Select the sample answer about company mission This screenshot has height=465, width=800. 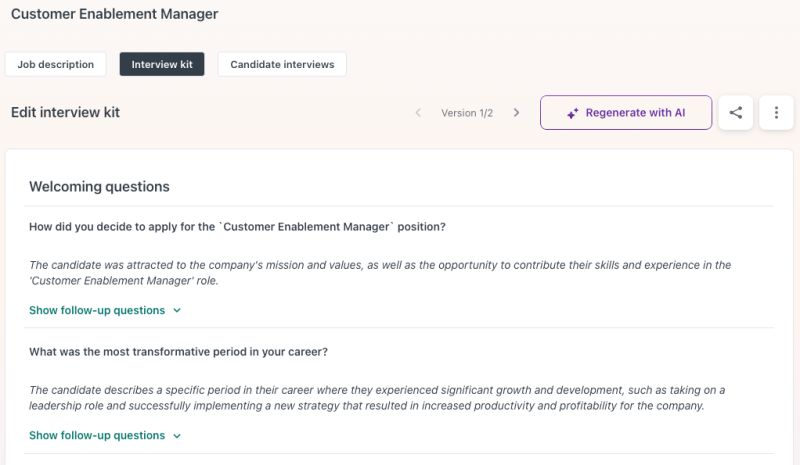pos(380,273)
